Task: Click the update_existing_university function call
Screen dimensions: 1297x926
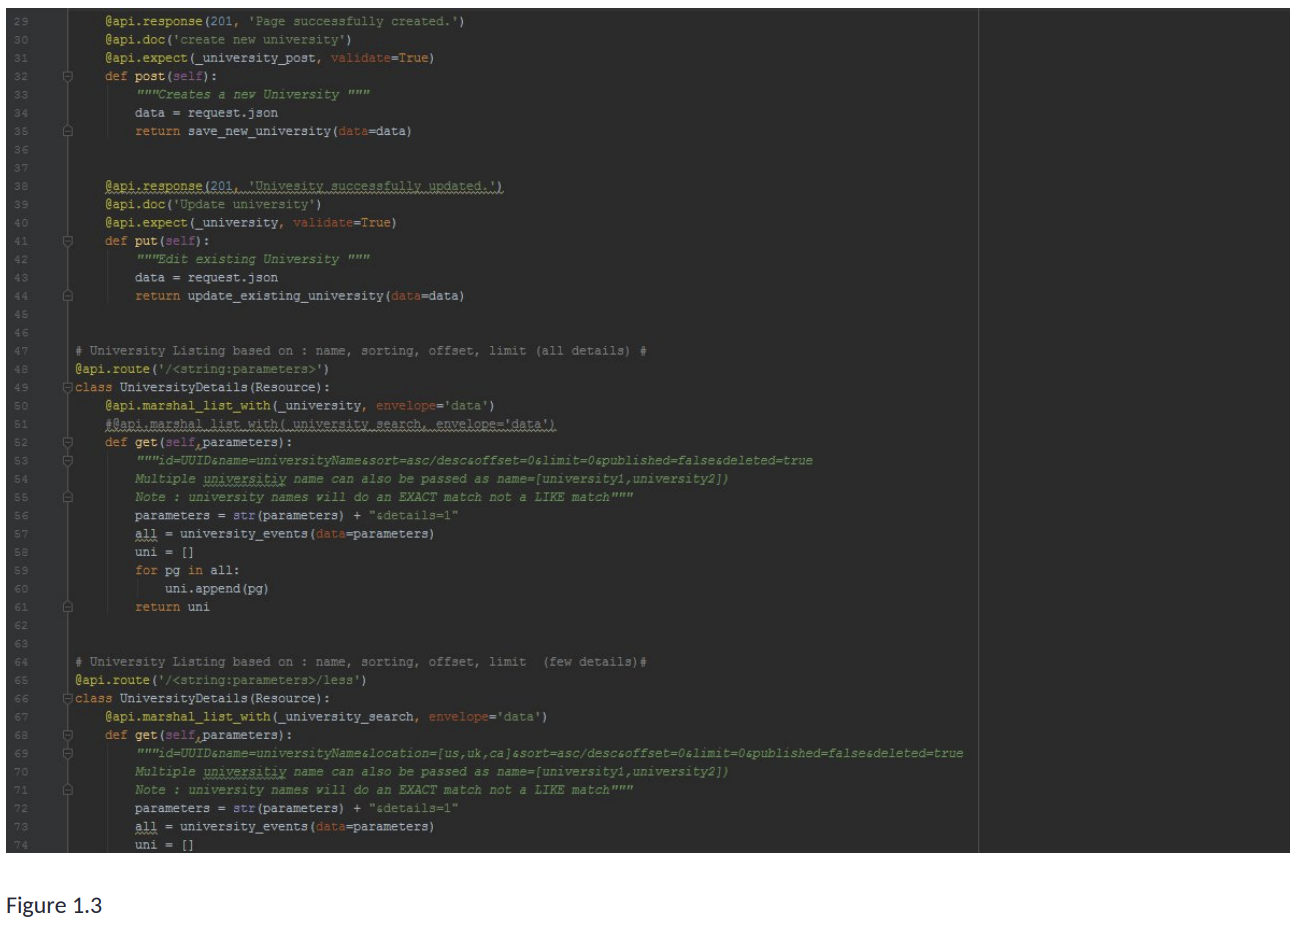Action: coord(285,296)
